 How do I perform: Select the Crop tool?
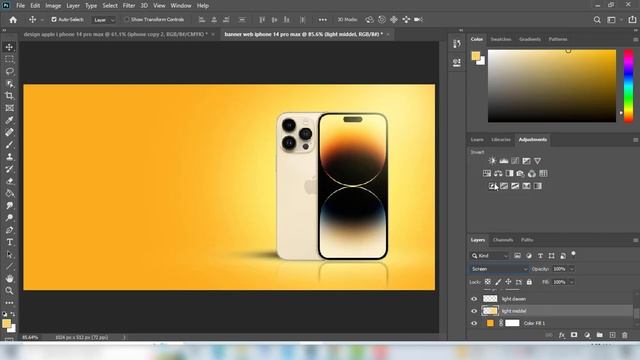point(9,96)
